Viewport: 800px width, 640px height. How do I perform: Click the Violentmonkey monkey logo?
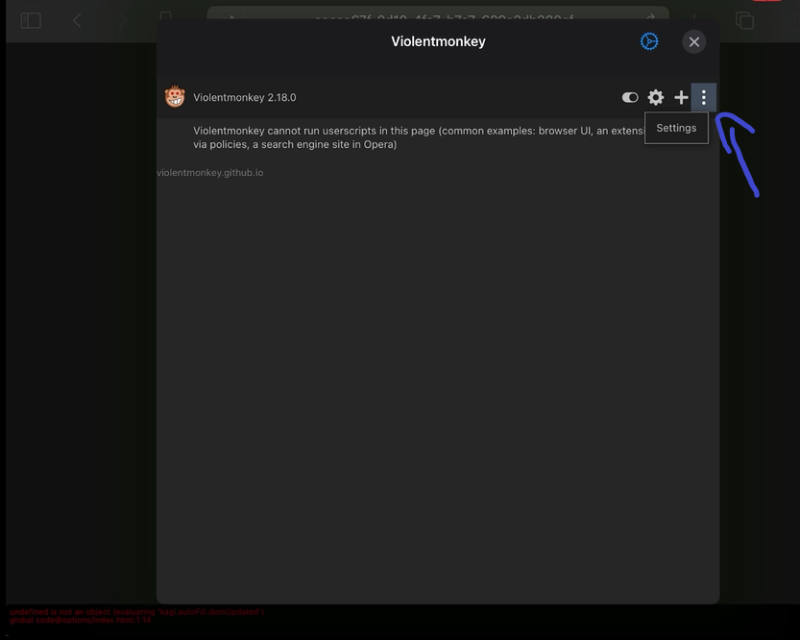point(175,97)
